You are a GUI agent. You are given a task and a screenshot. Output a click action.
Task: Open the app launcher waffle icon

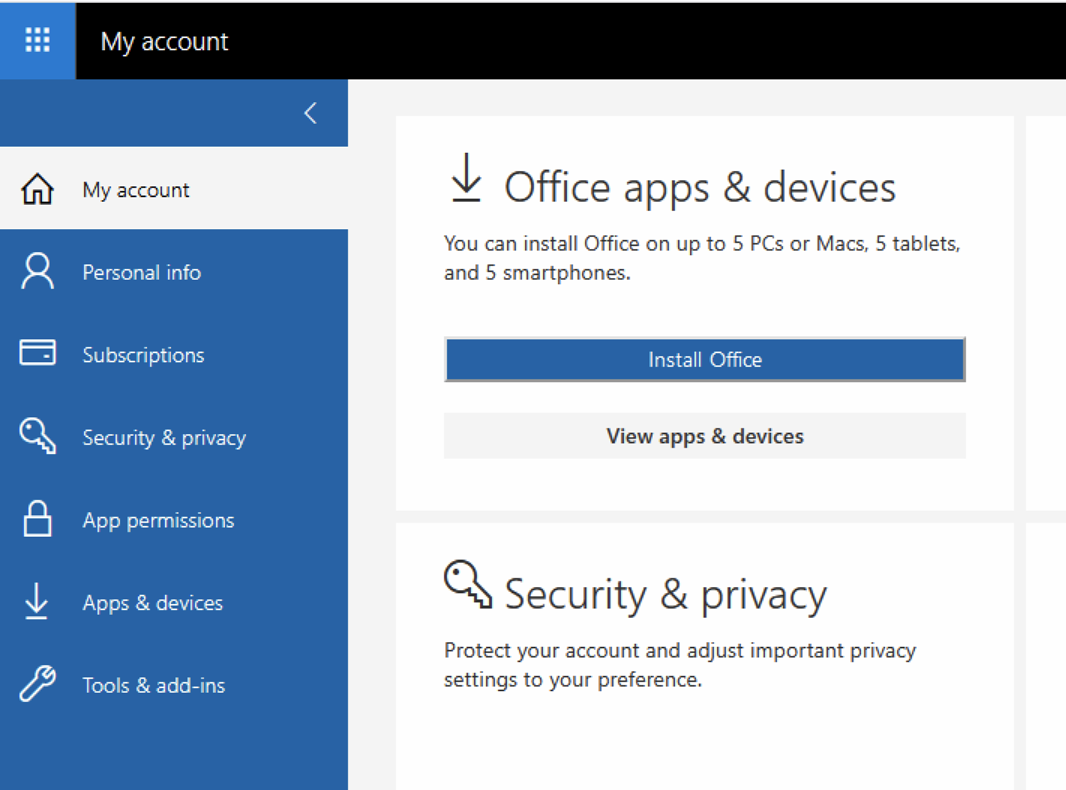click(37, 40)
